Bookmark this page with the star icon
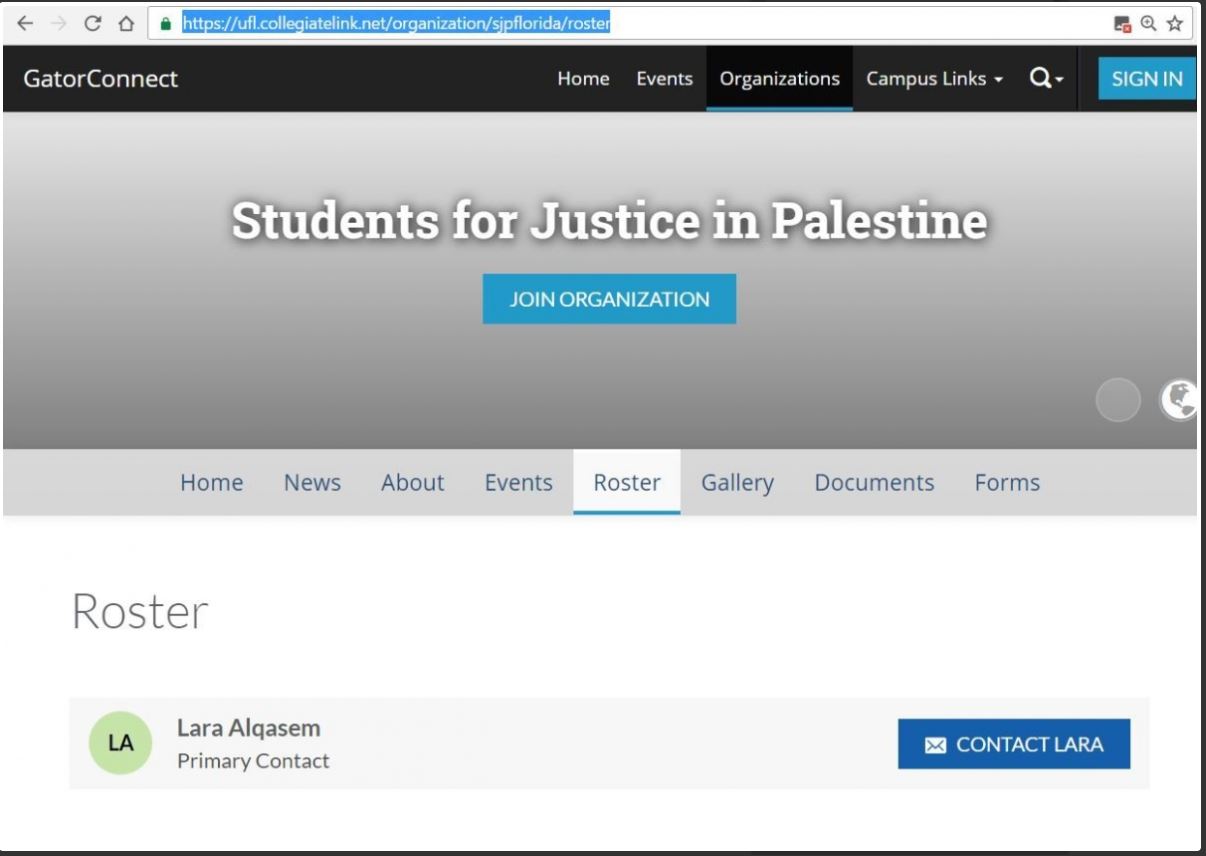Screen dimensions: 1206x856 [1174, 23]
